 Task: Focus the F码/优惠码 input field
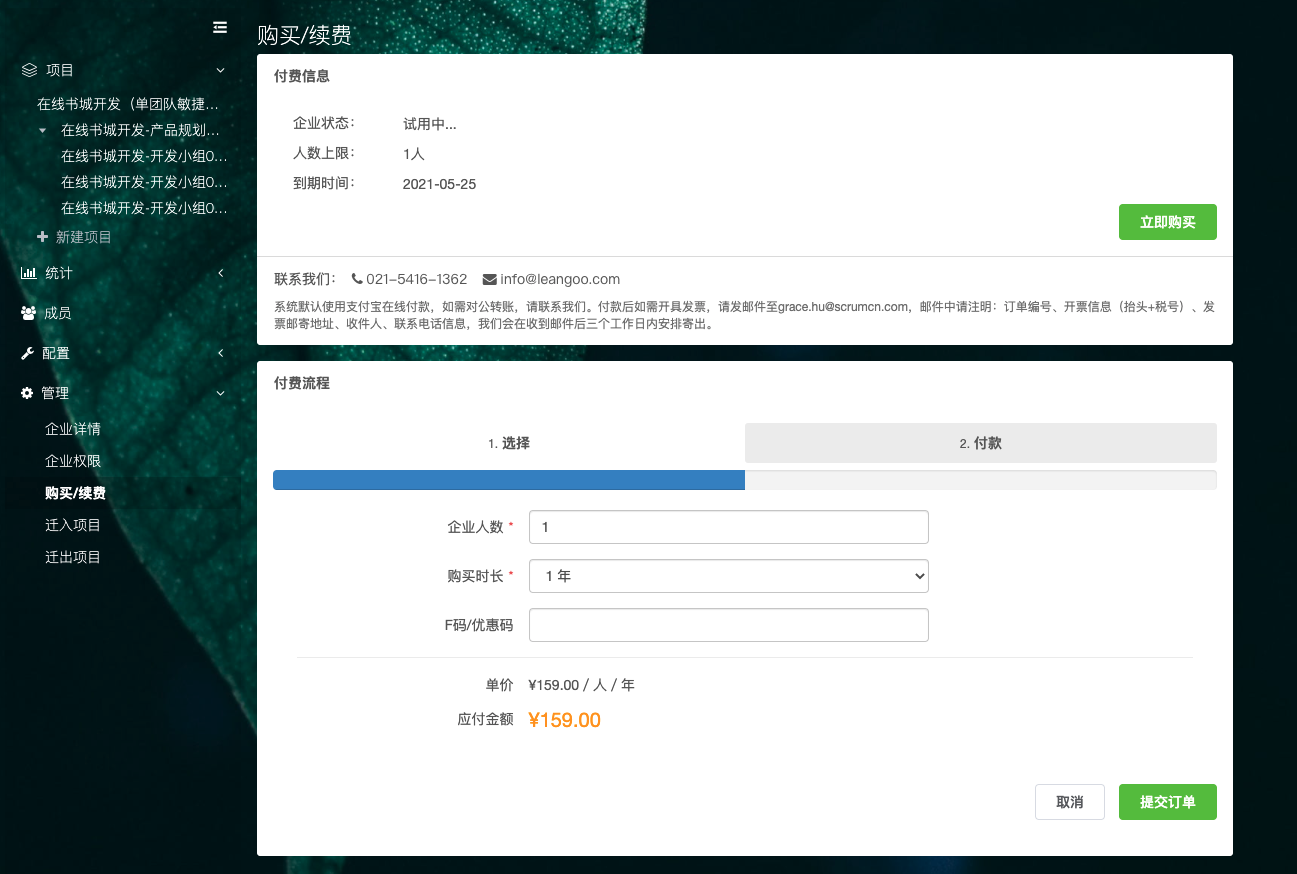(728, 625)
